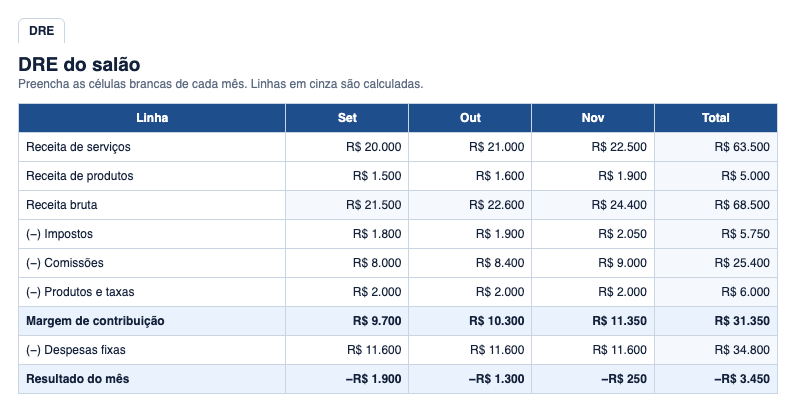The image size is (800, 420).
Task: Edit Impostos Nov value R$ 2.050
Action: 593,234
